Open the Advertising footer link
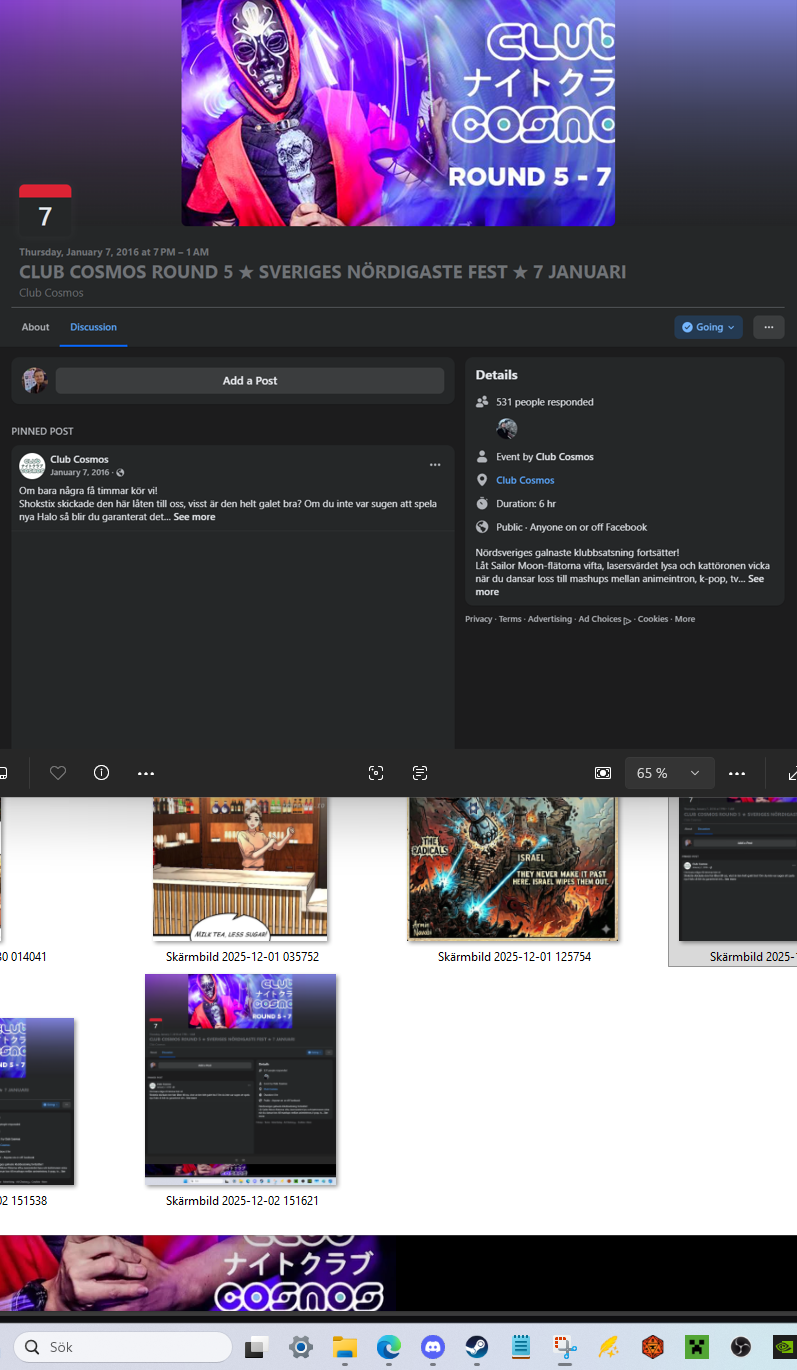The image size is (797, 1370). (x=550, y=619)
